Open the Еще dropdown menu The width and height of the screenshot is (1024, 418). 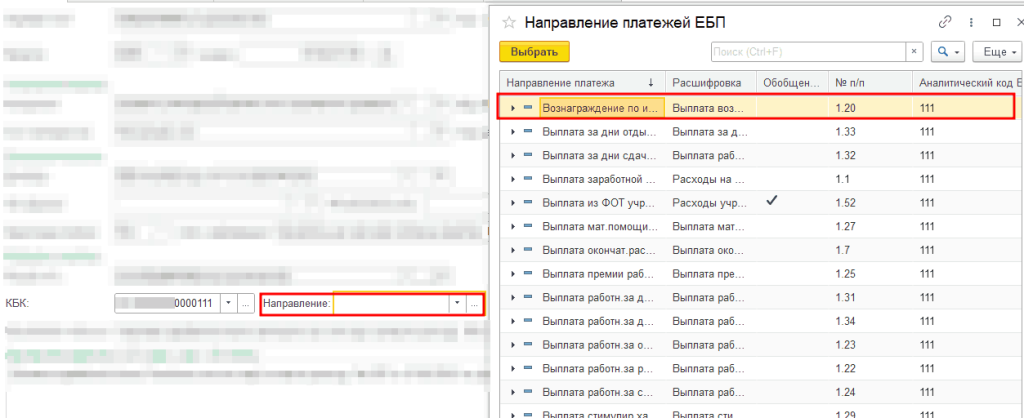point(997,52)
